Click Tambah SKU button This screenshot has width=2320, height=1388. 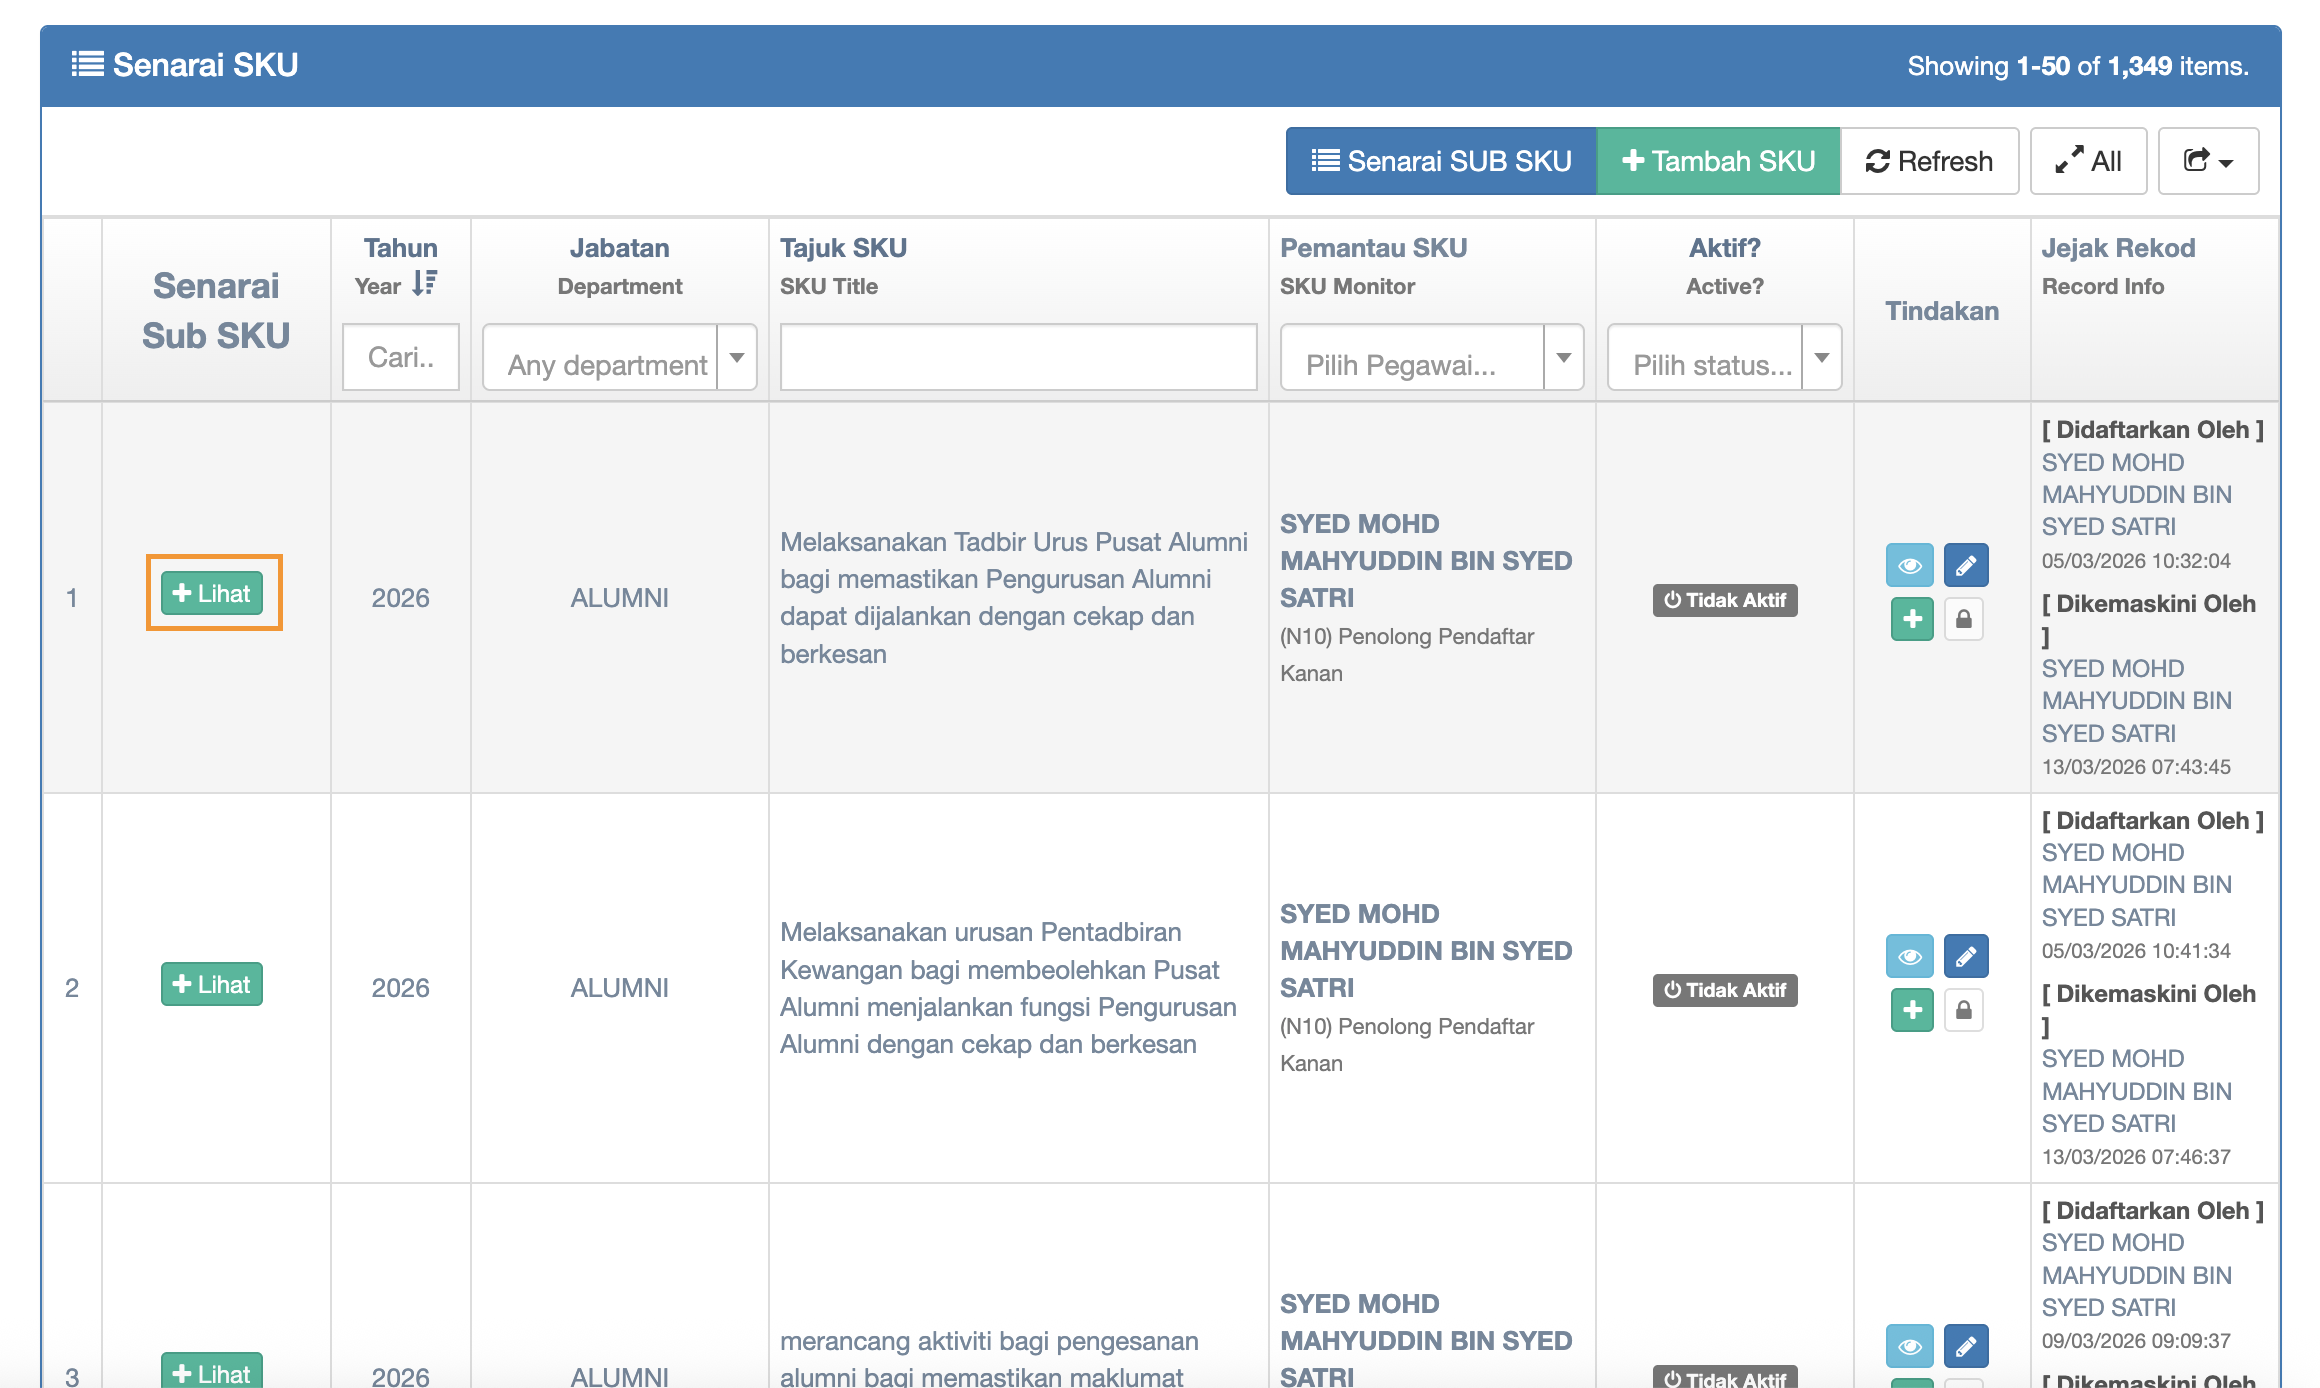click(1717, 161)
